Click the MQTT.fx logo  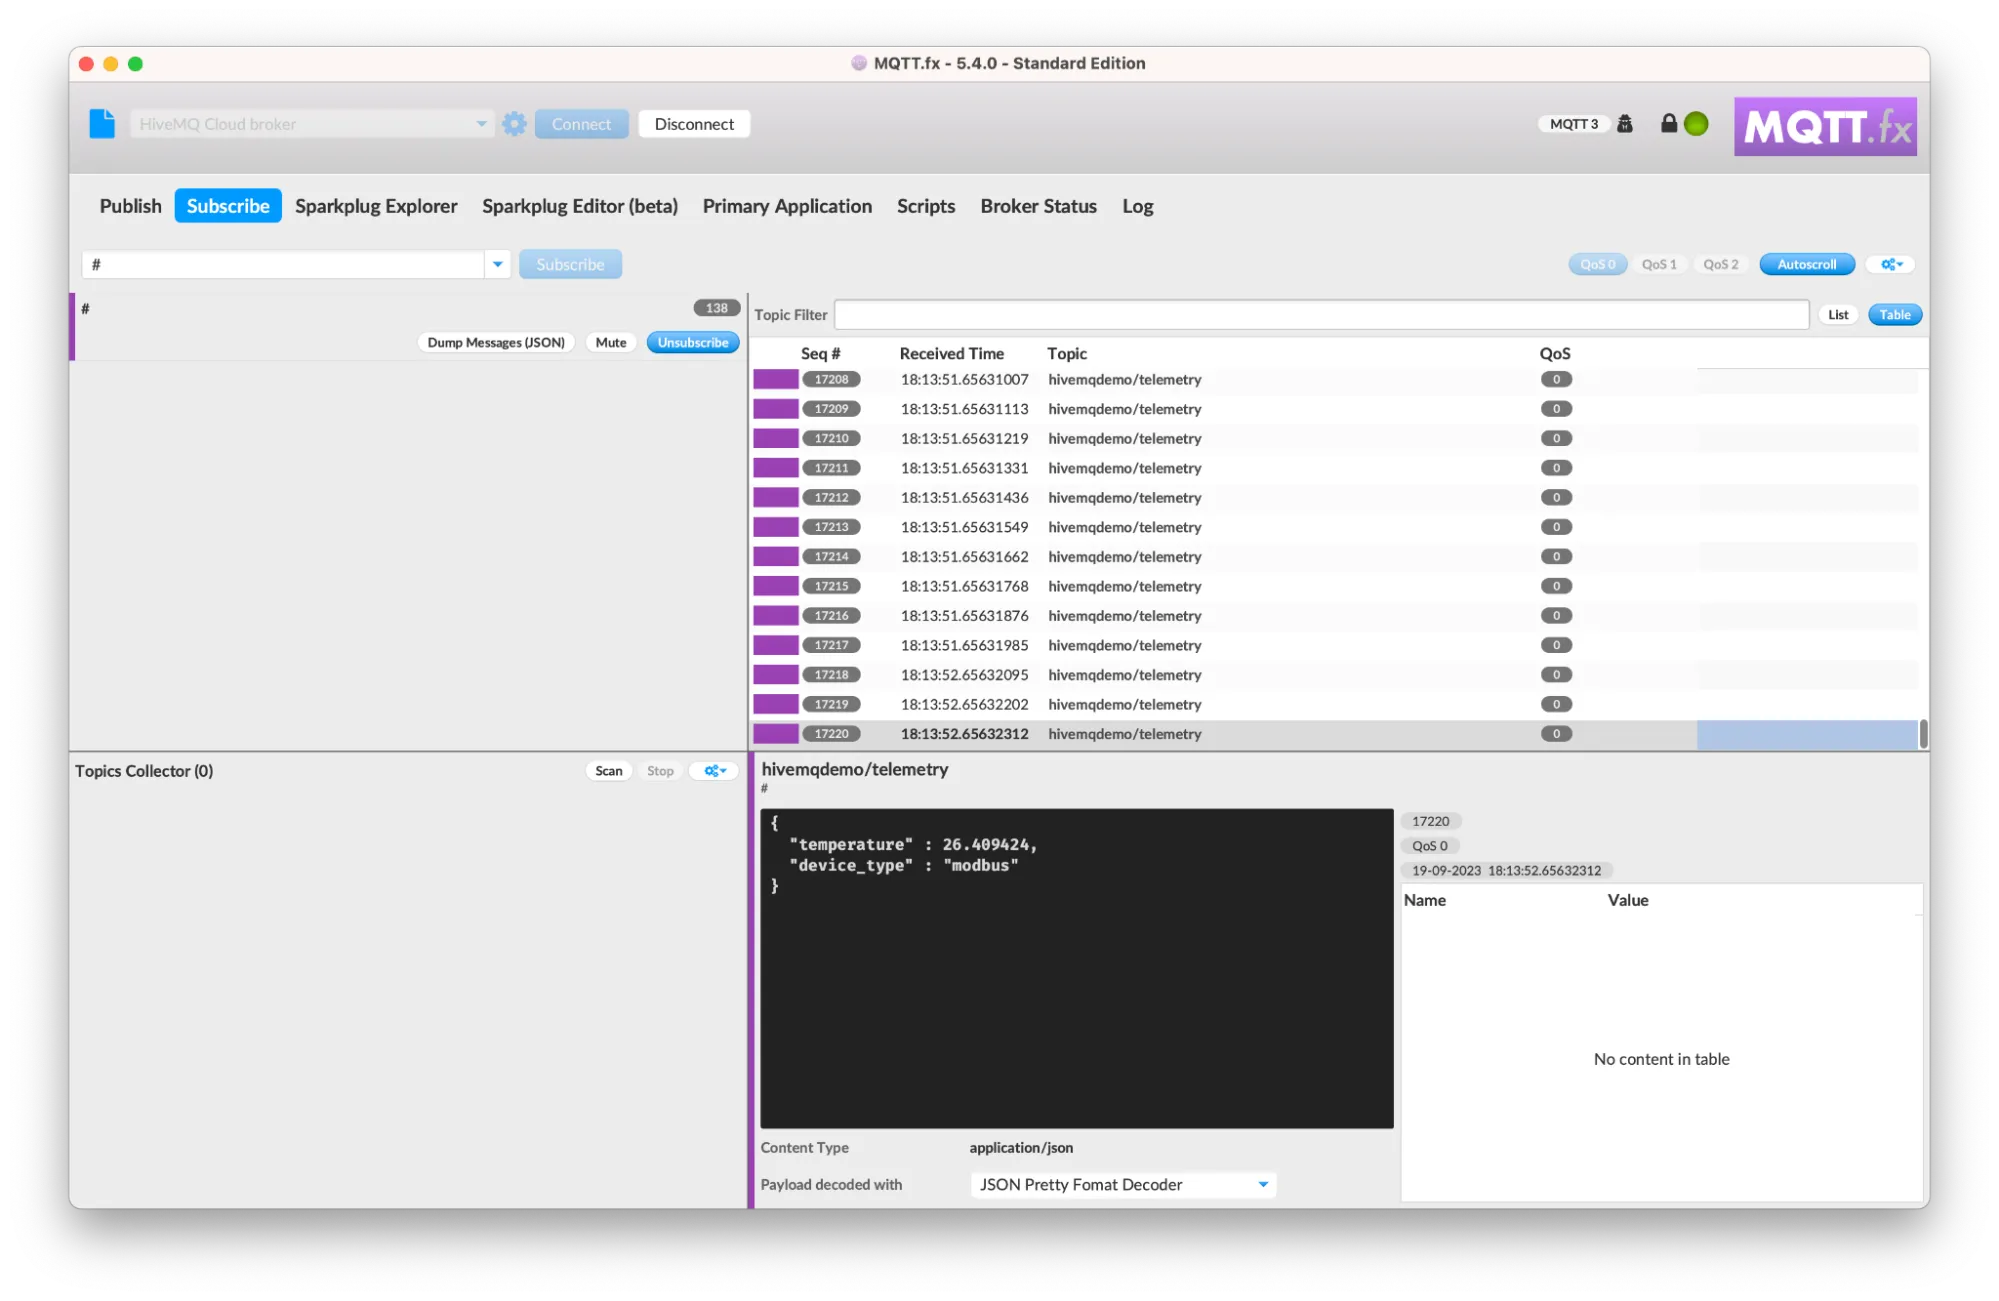(1825, 126)
